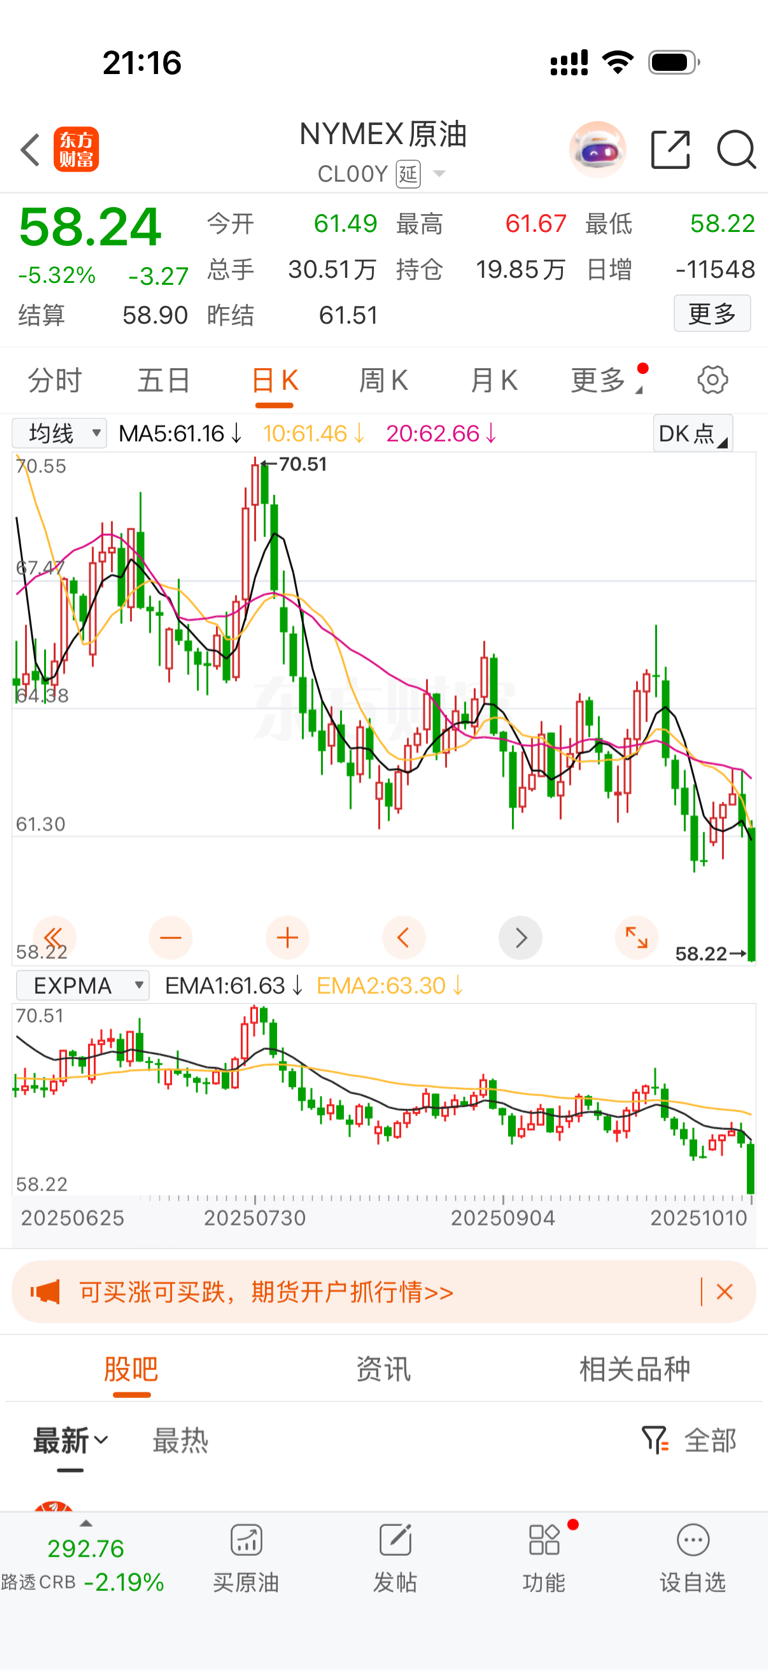This screenshot has width=768, height=1670.
Task: Select the 日K tab
Action: coord(274,380)
